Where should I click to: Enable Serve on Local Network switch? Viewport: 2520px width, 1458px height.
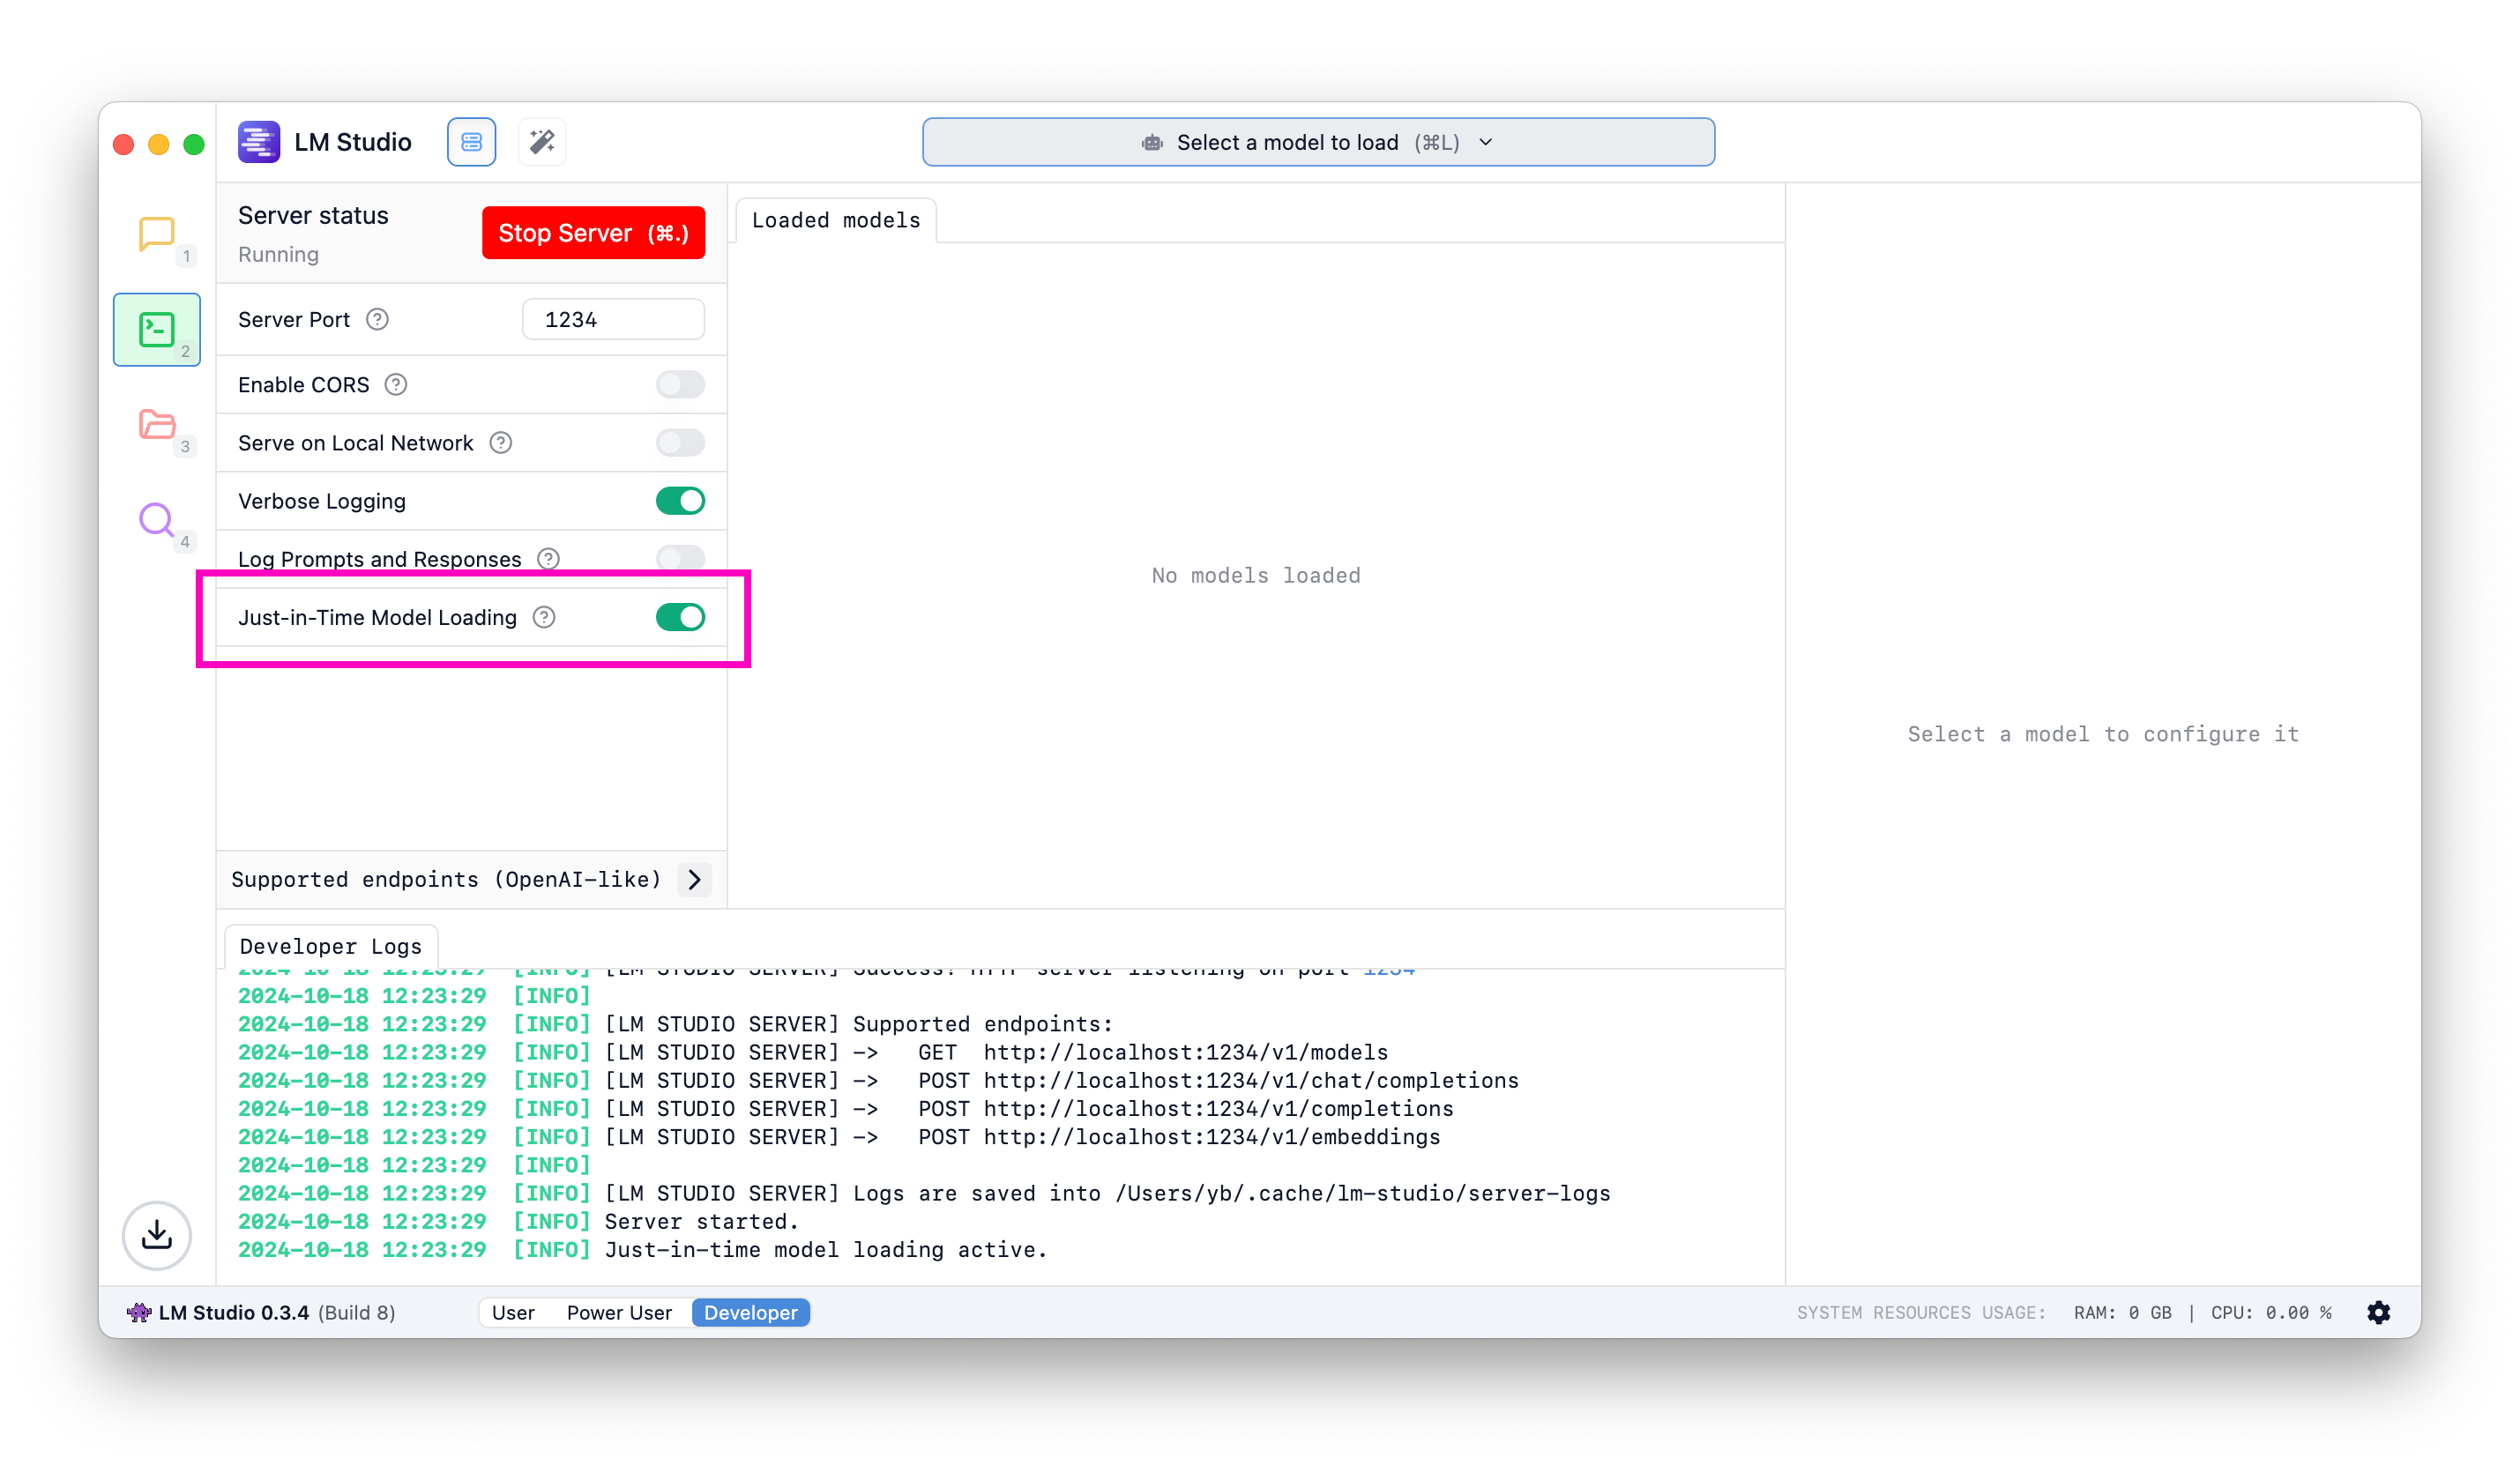[680, 443]
